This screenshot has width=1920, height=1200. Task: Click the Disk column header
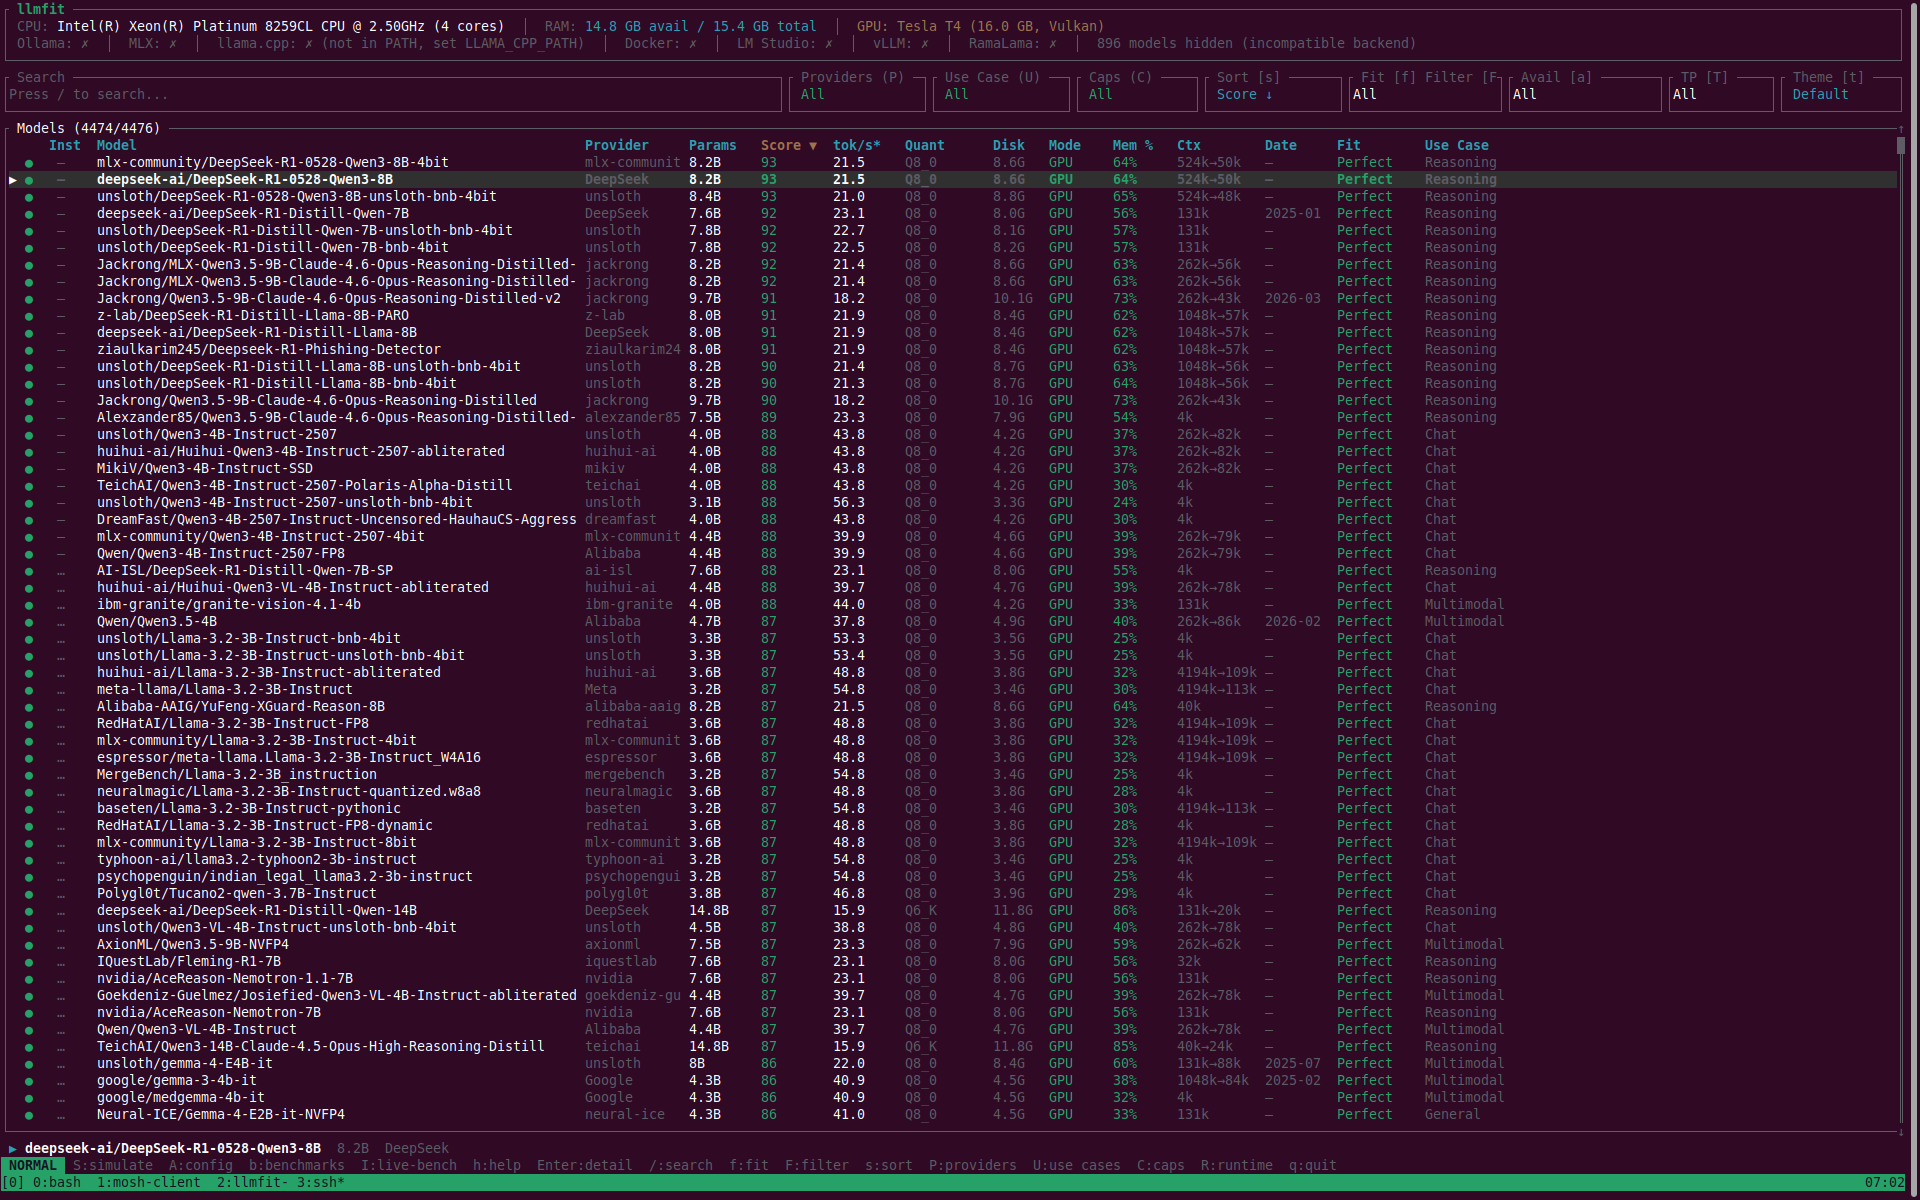pyautogui.click(x=1008, y=145)
